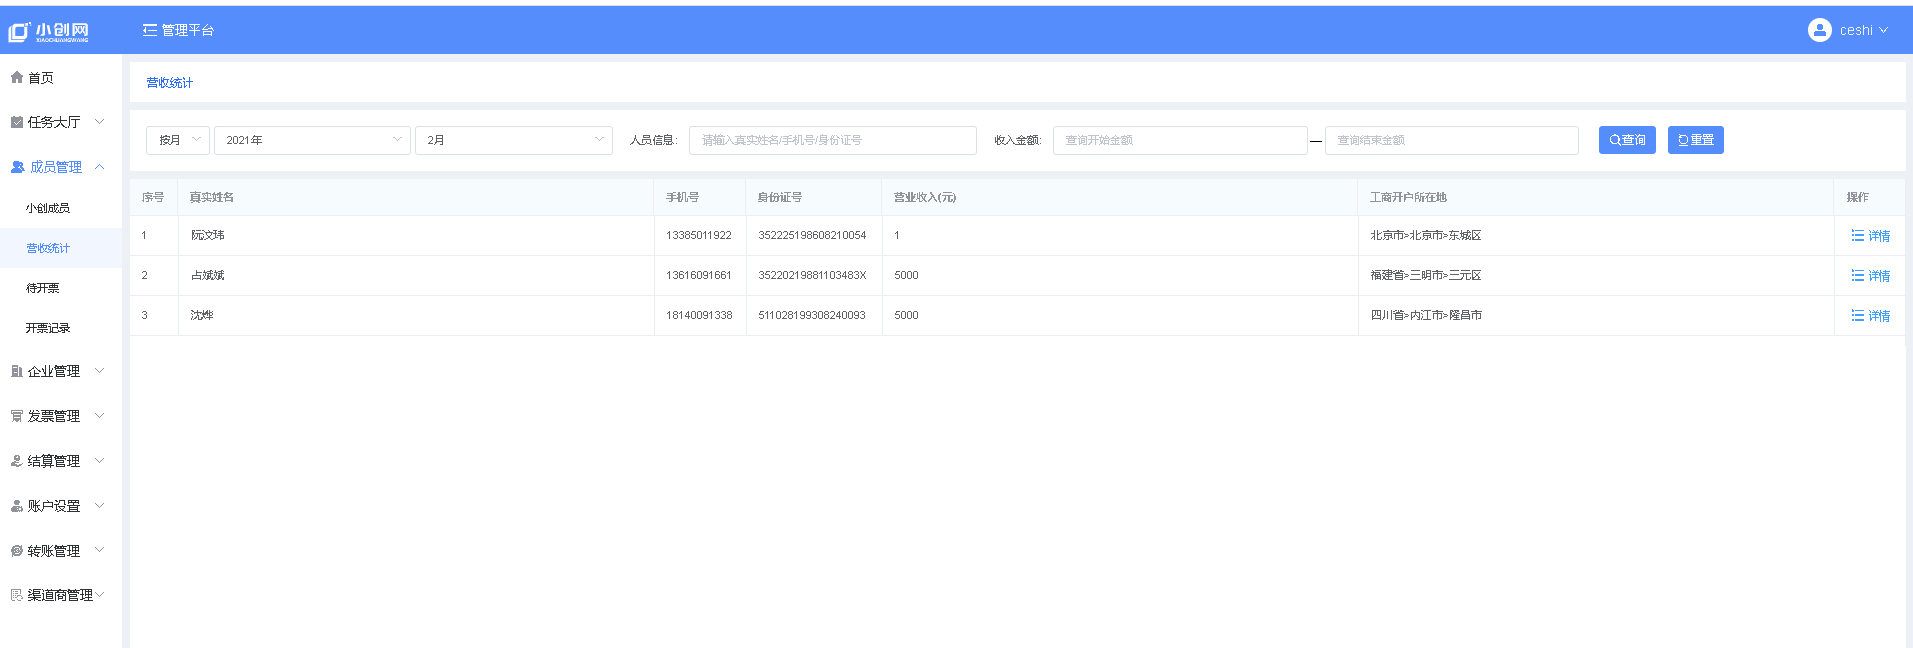
Task: Expand the 结算管理 menu section
Action: click(99, 461)
